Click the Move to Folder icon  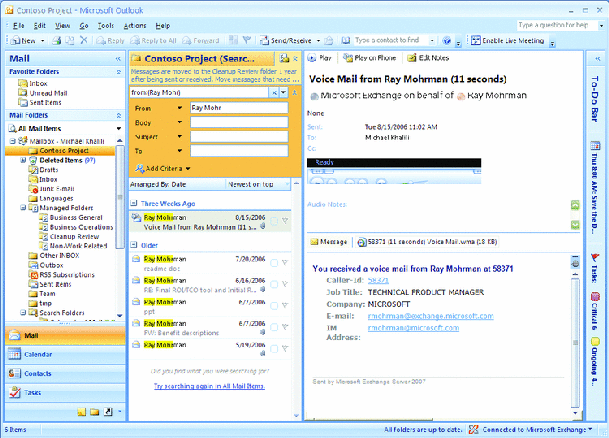click(70, 40)
